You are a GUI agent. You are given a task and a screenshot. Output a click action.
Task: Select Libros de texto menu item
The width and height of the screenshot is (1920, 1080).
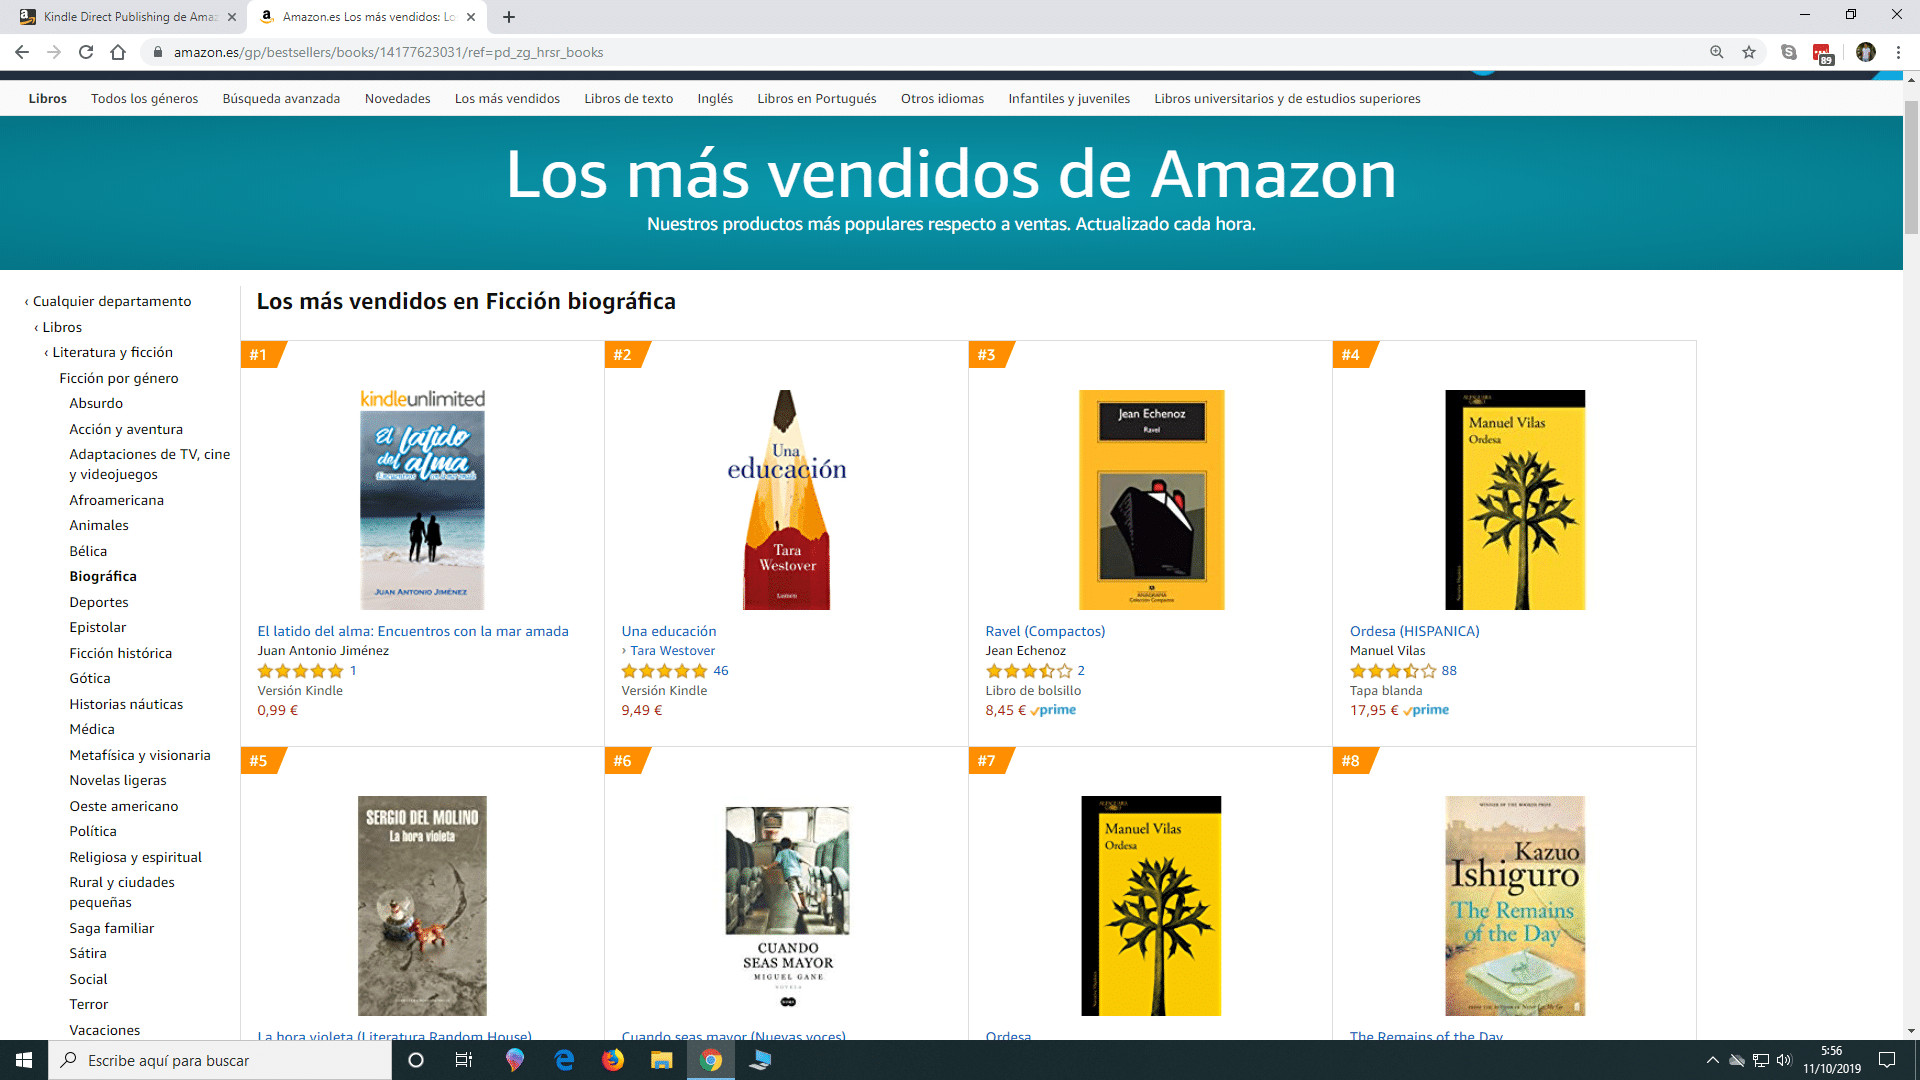(629, 98)
